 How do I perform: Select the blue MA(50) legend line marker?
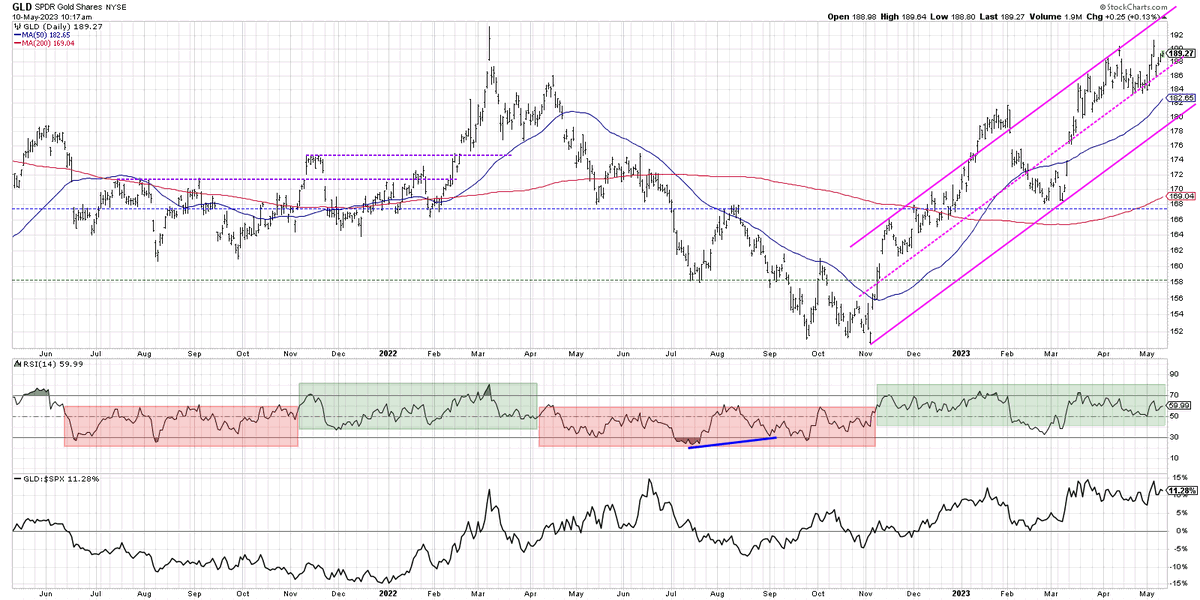tap(18, 34)
